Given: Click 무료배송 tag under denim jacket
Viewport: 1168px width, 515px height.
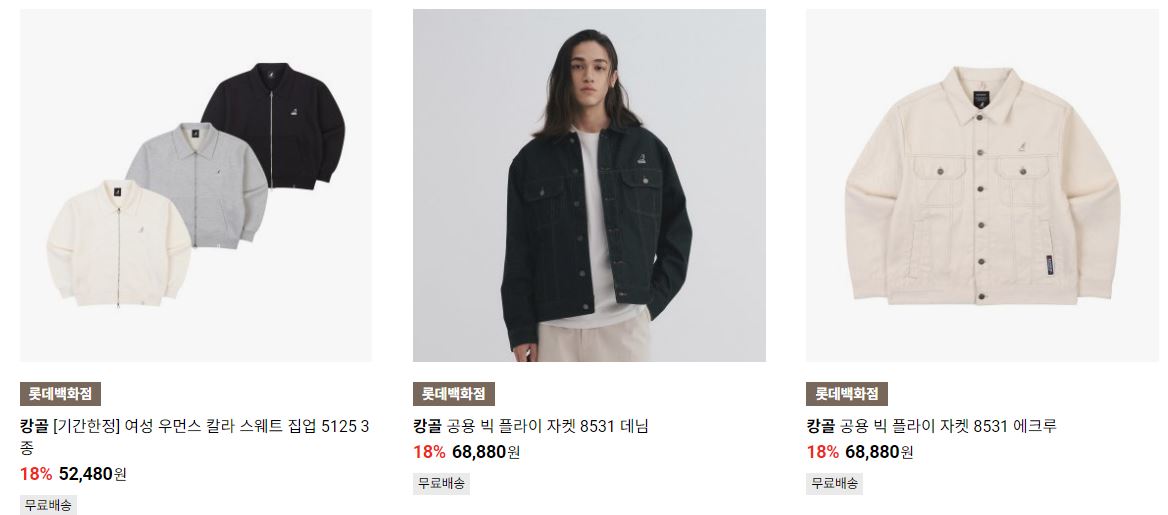Looking at the screenshot, I should click(442, 484).
